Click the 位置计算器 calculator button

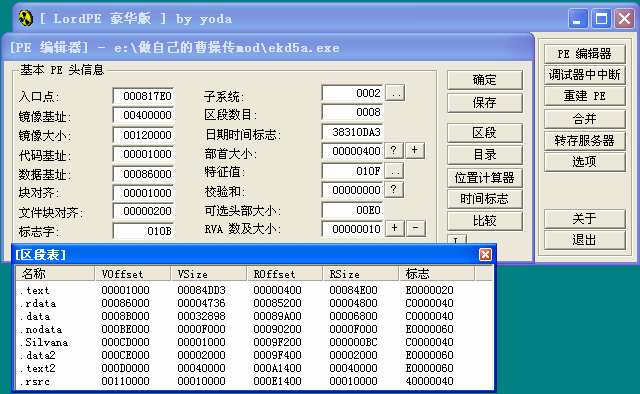coord(484,178)
